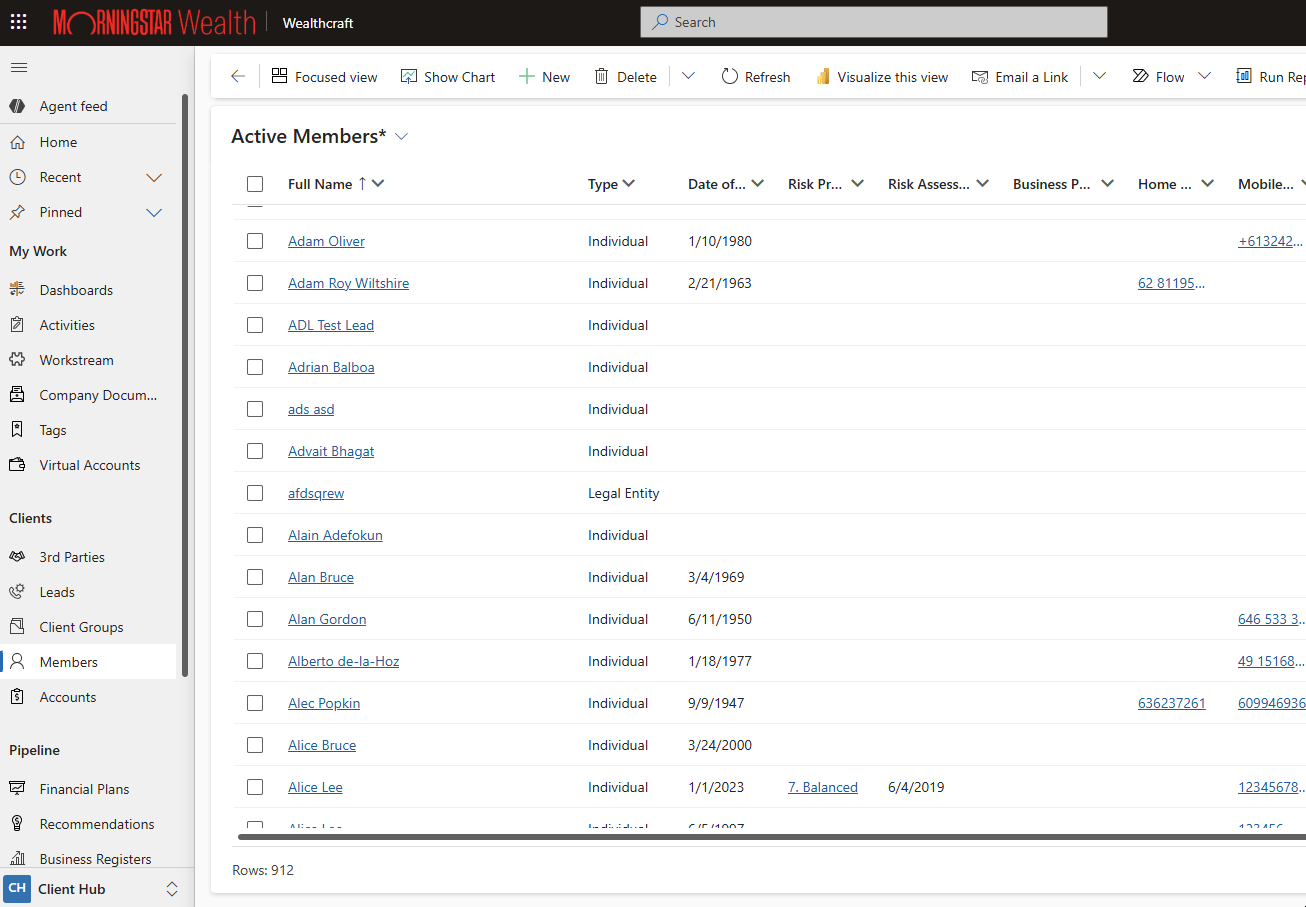Select the Adam Roy Wiltshire row checkbox
The image size is (1306, 907).
255,283
